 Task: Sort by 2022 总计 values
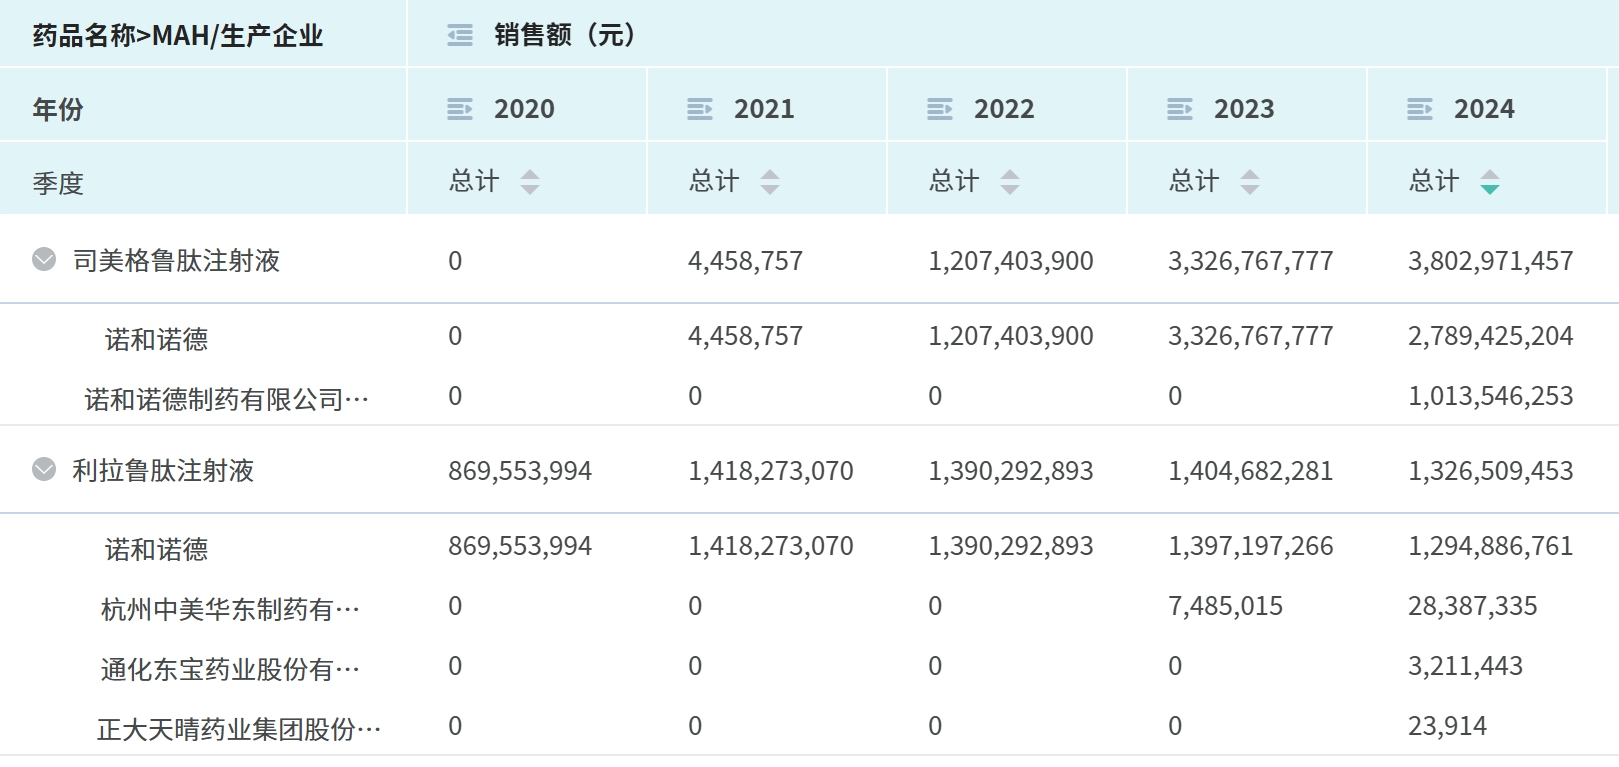pyautogui.click(x=1010, y=182)
